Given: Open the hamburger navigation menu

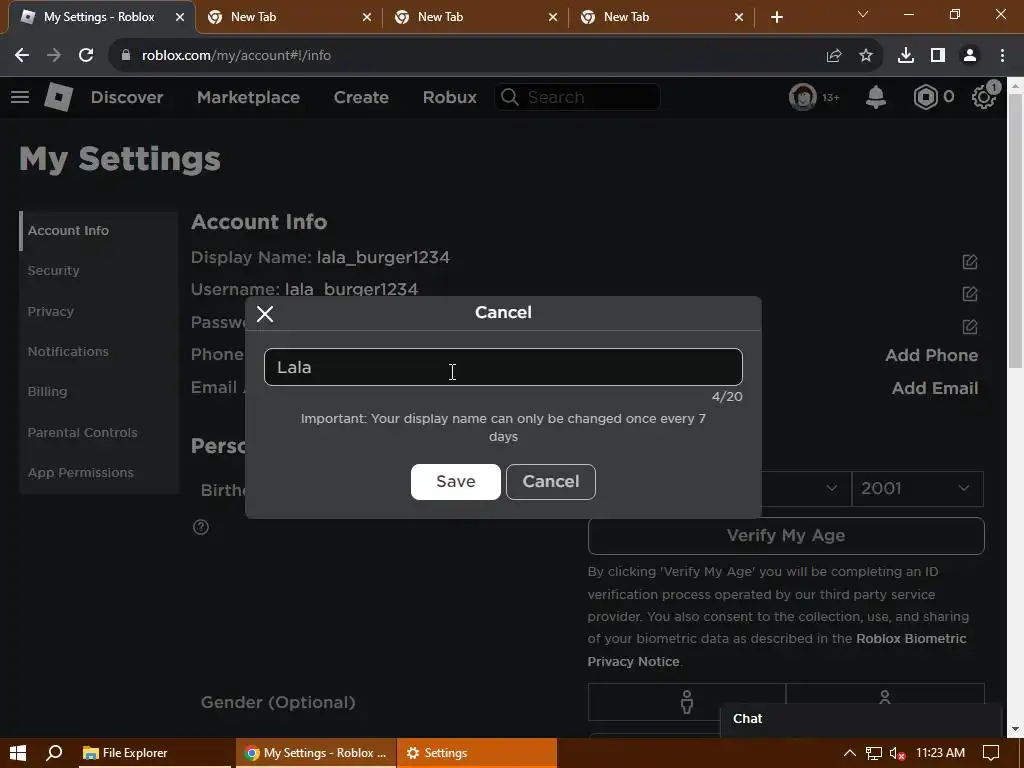Looking at the screenshot, I should tap(20, 97).
